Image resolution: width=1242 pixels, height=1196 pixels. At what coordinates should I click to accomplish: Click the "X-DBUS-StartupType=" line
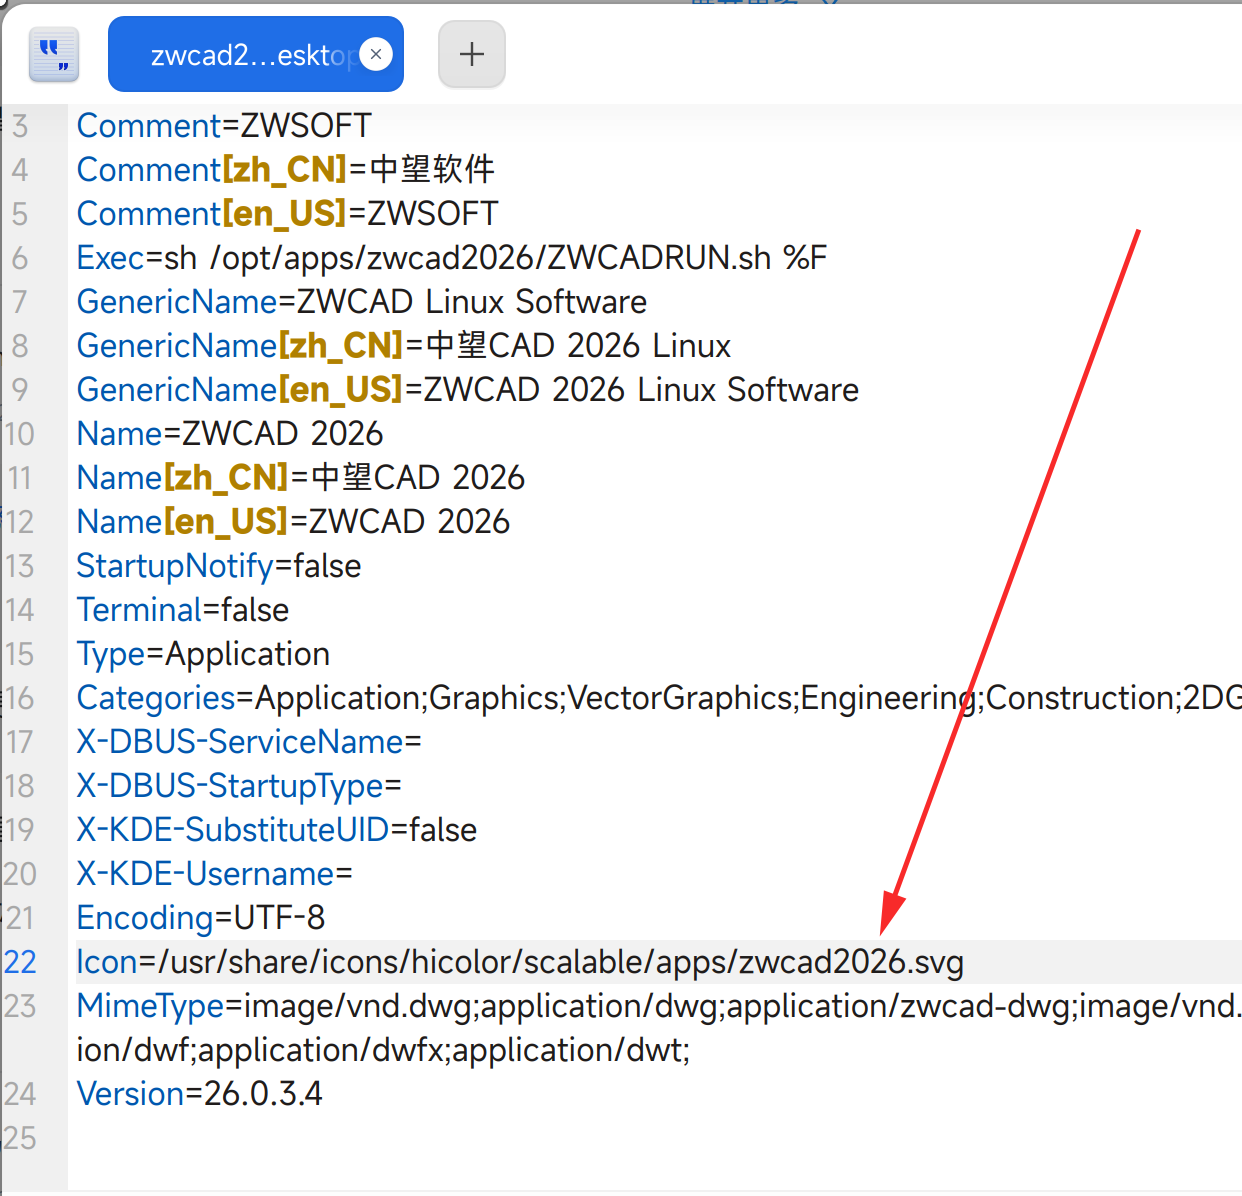pos(239,786)
